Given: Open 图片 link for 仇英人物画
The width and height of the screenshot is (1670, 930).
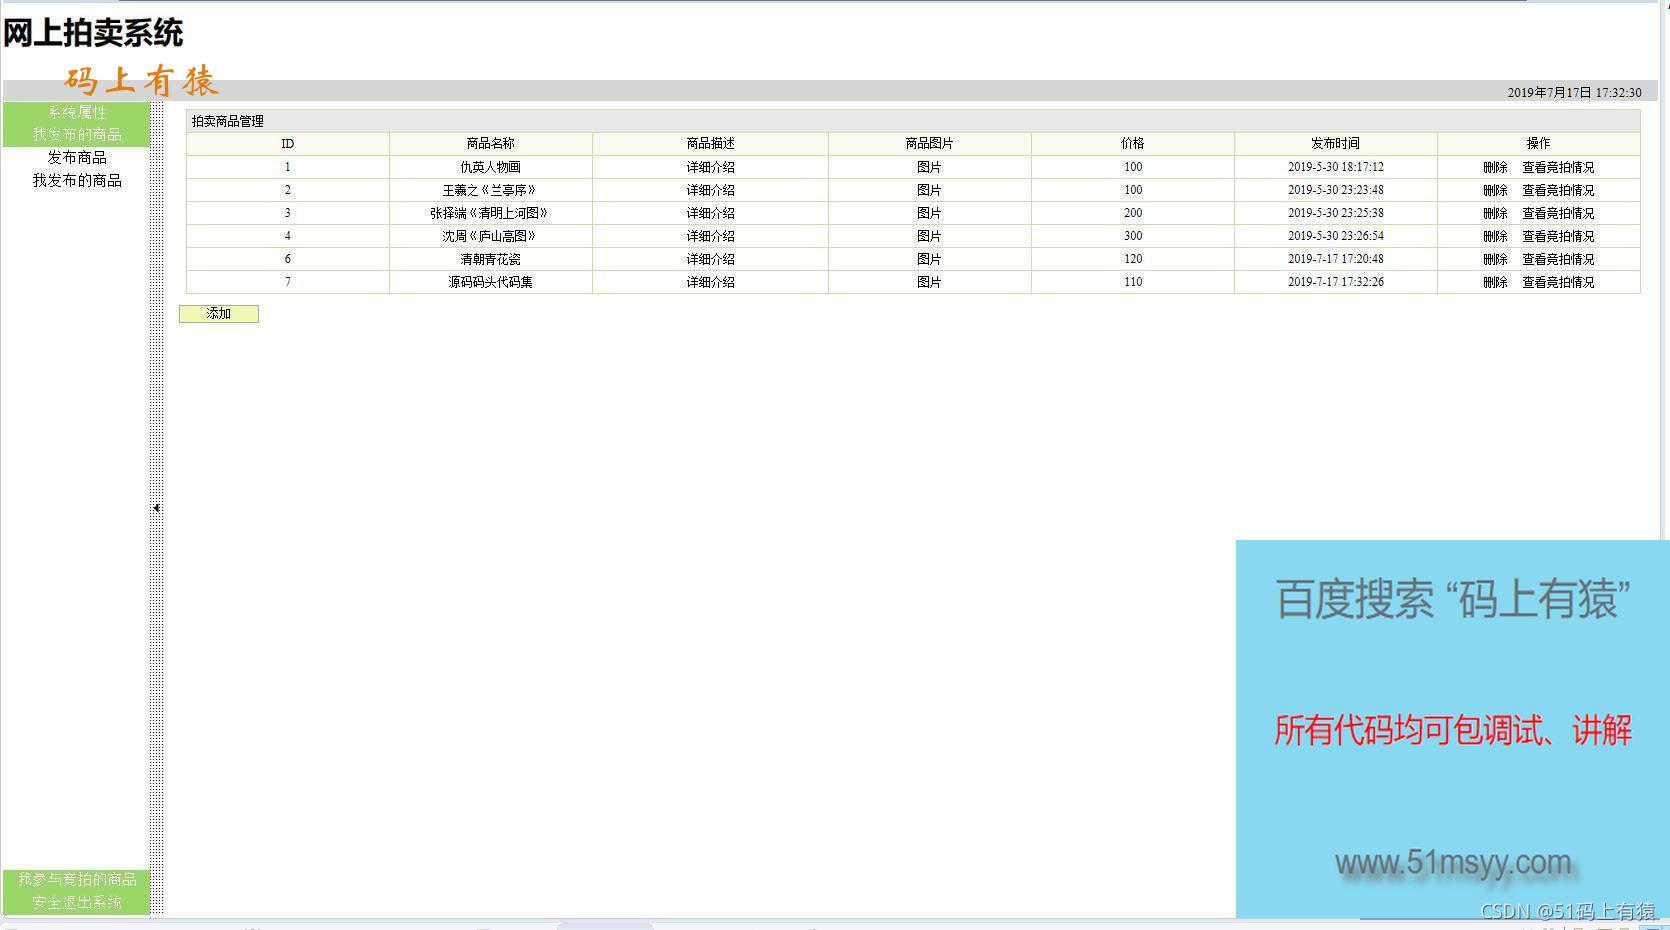Looking at the screenshot, I should (929, 168).
